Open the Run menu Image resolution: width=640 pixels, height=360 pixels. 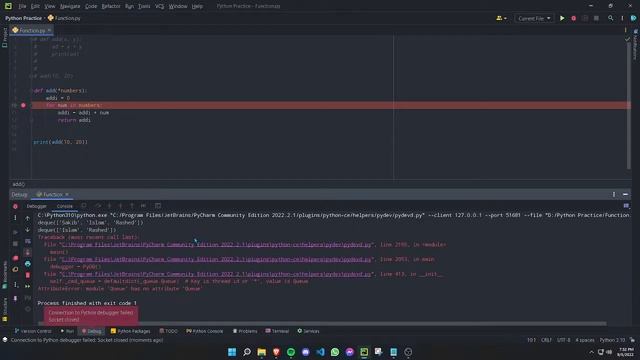pos(129,6)
